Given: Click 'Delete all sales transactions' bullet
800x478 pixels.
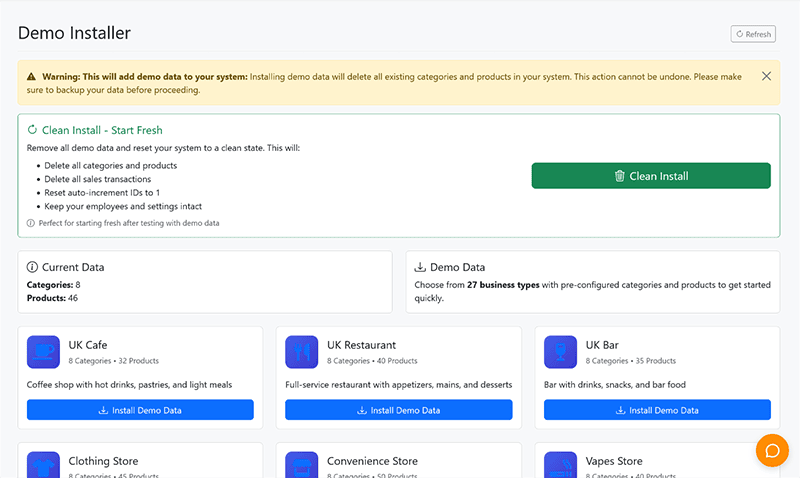Looking at the screenshot, I should coord(97,179).
